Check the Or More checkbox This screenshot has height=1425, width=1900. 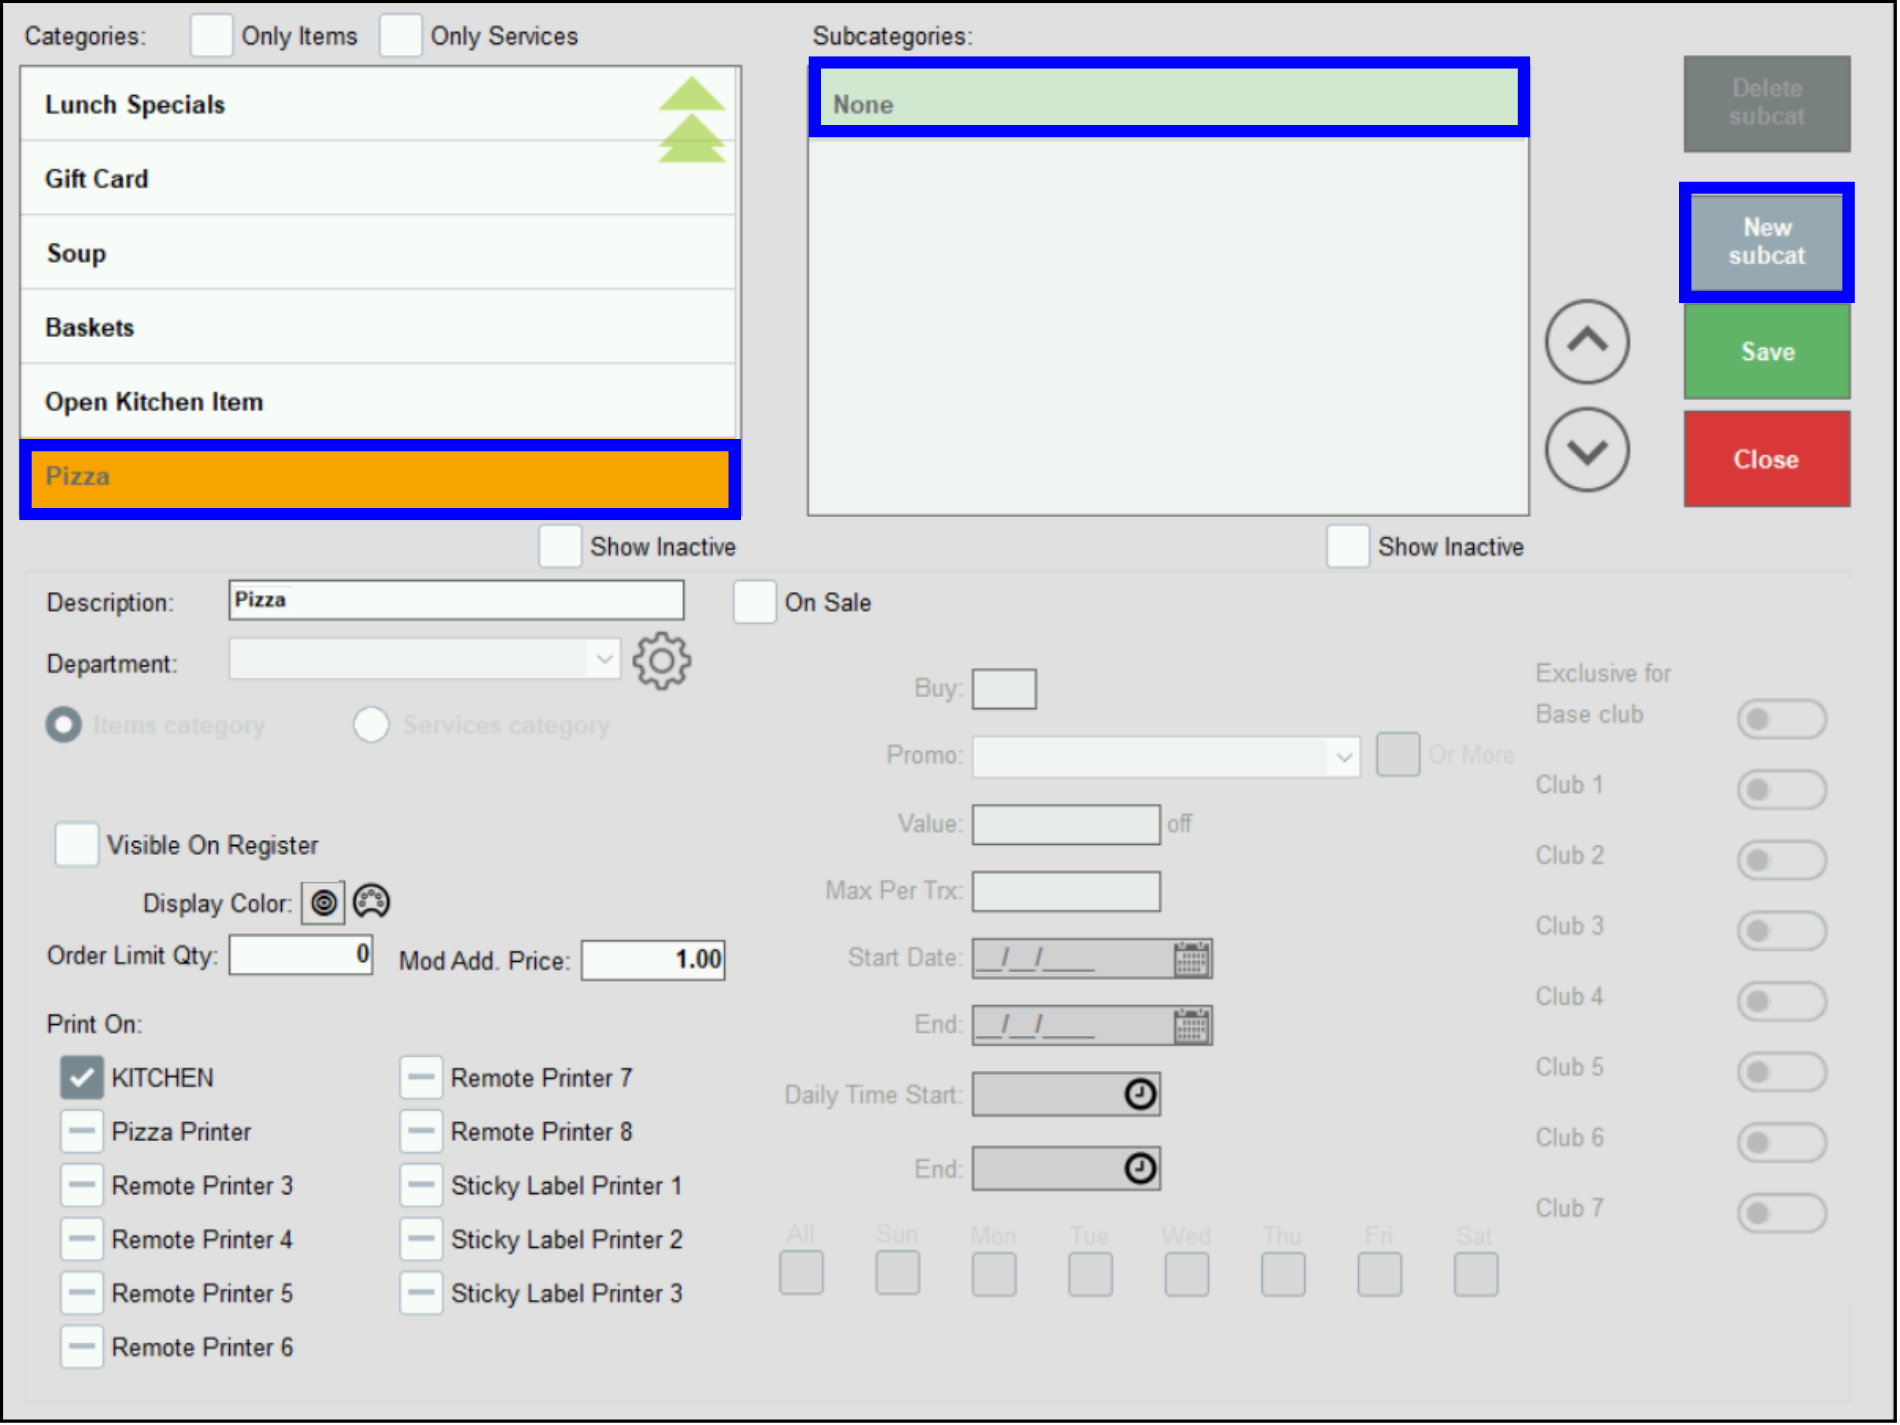tap(1400, 756)
